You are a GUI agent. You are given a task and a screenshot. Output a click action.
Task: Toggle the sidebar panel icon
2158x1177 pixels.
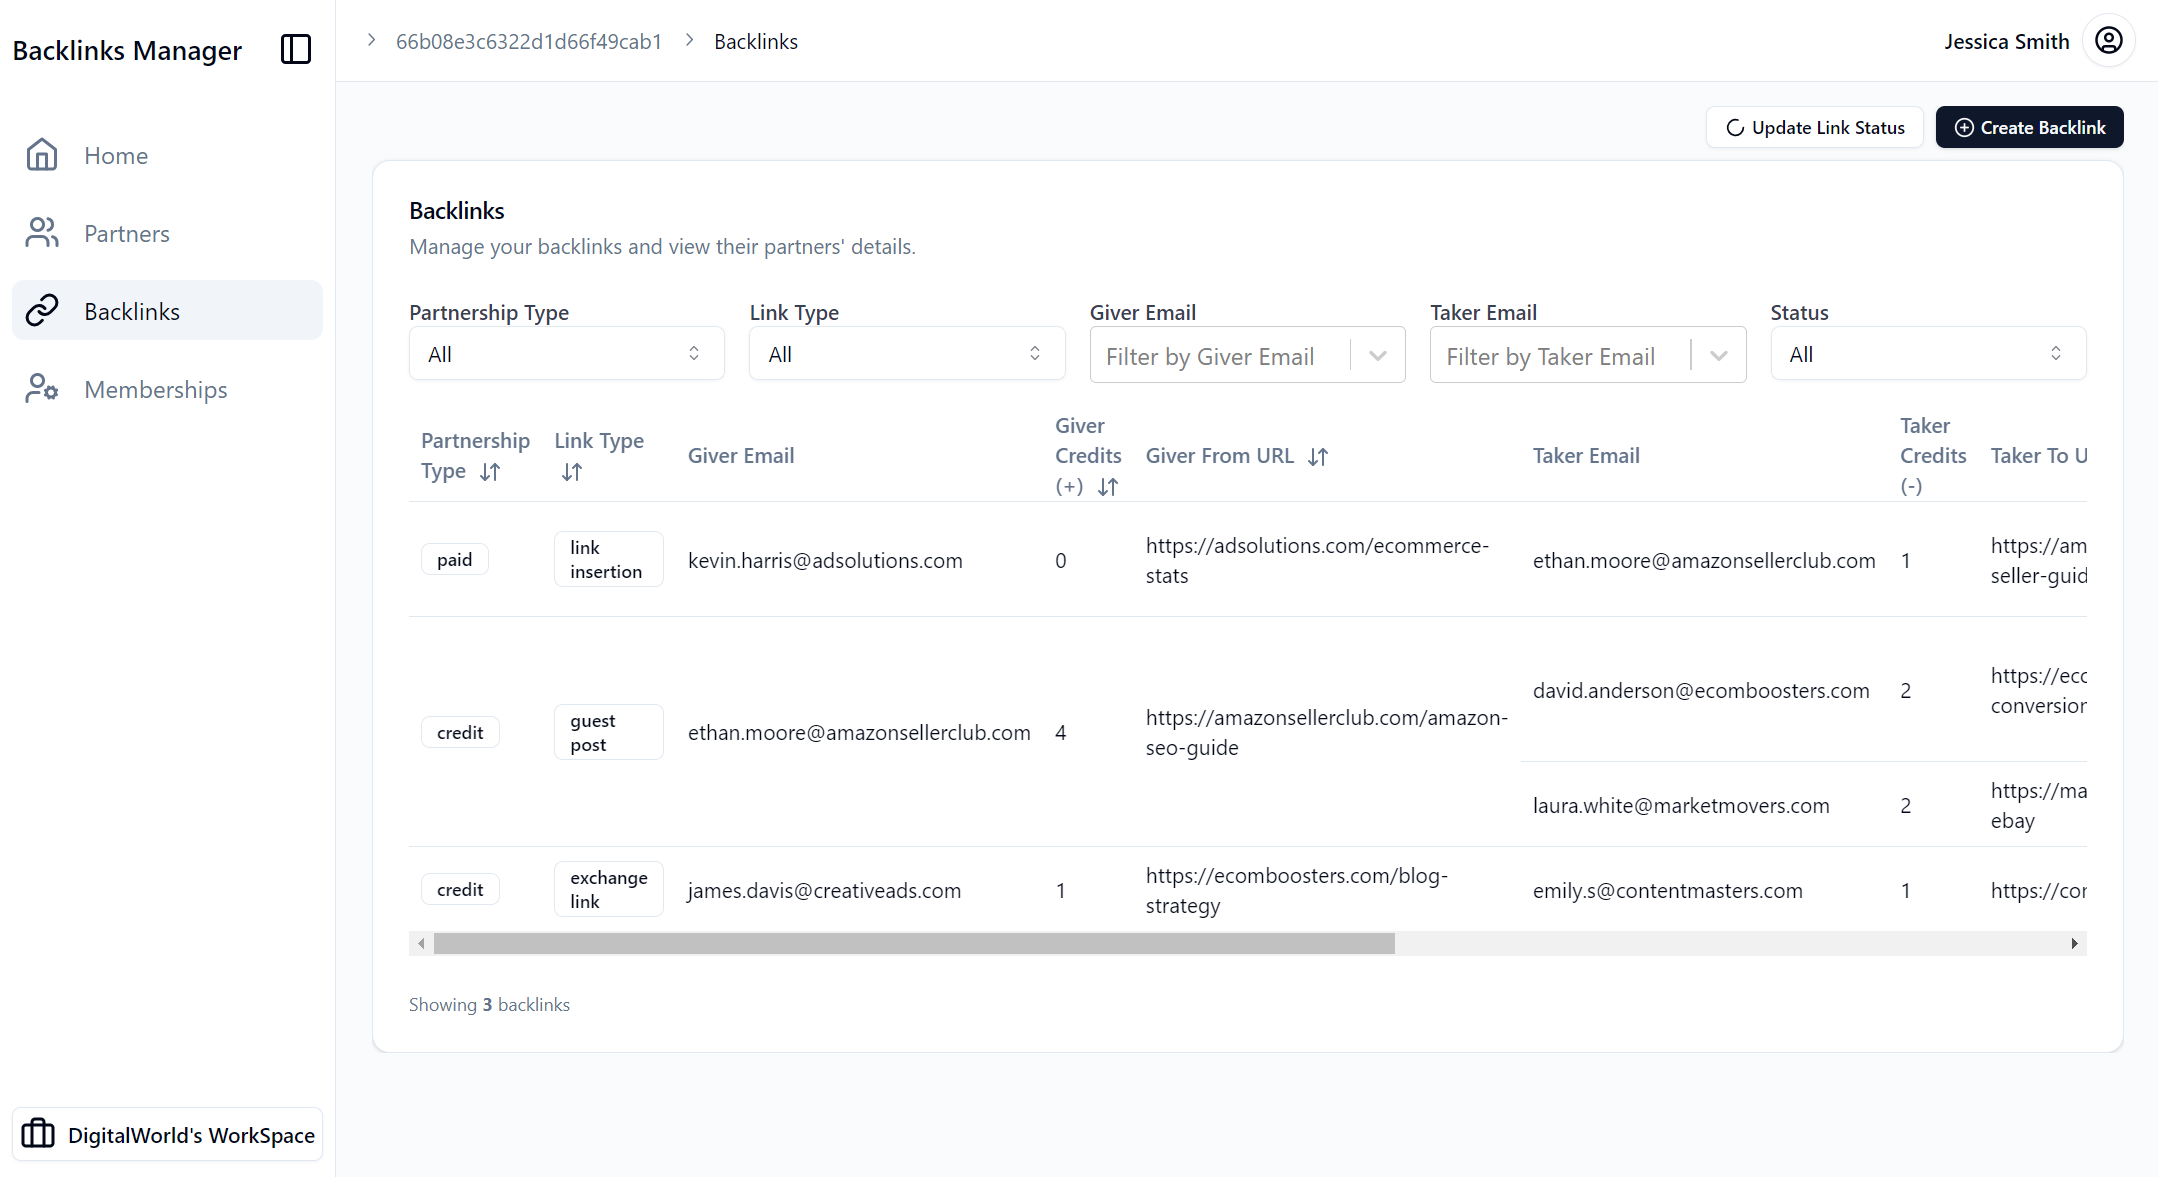[x=296, y=49]
